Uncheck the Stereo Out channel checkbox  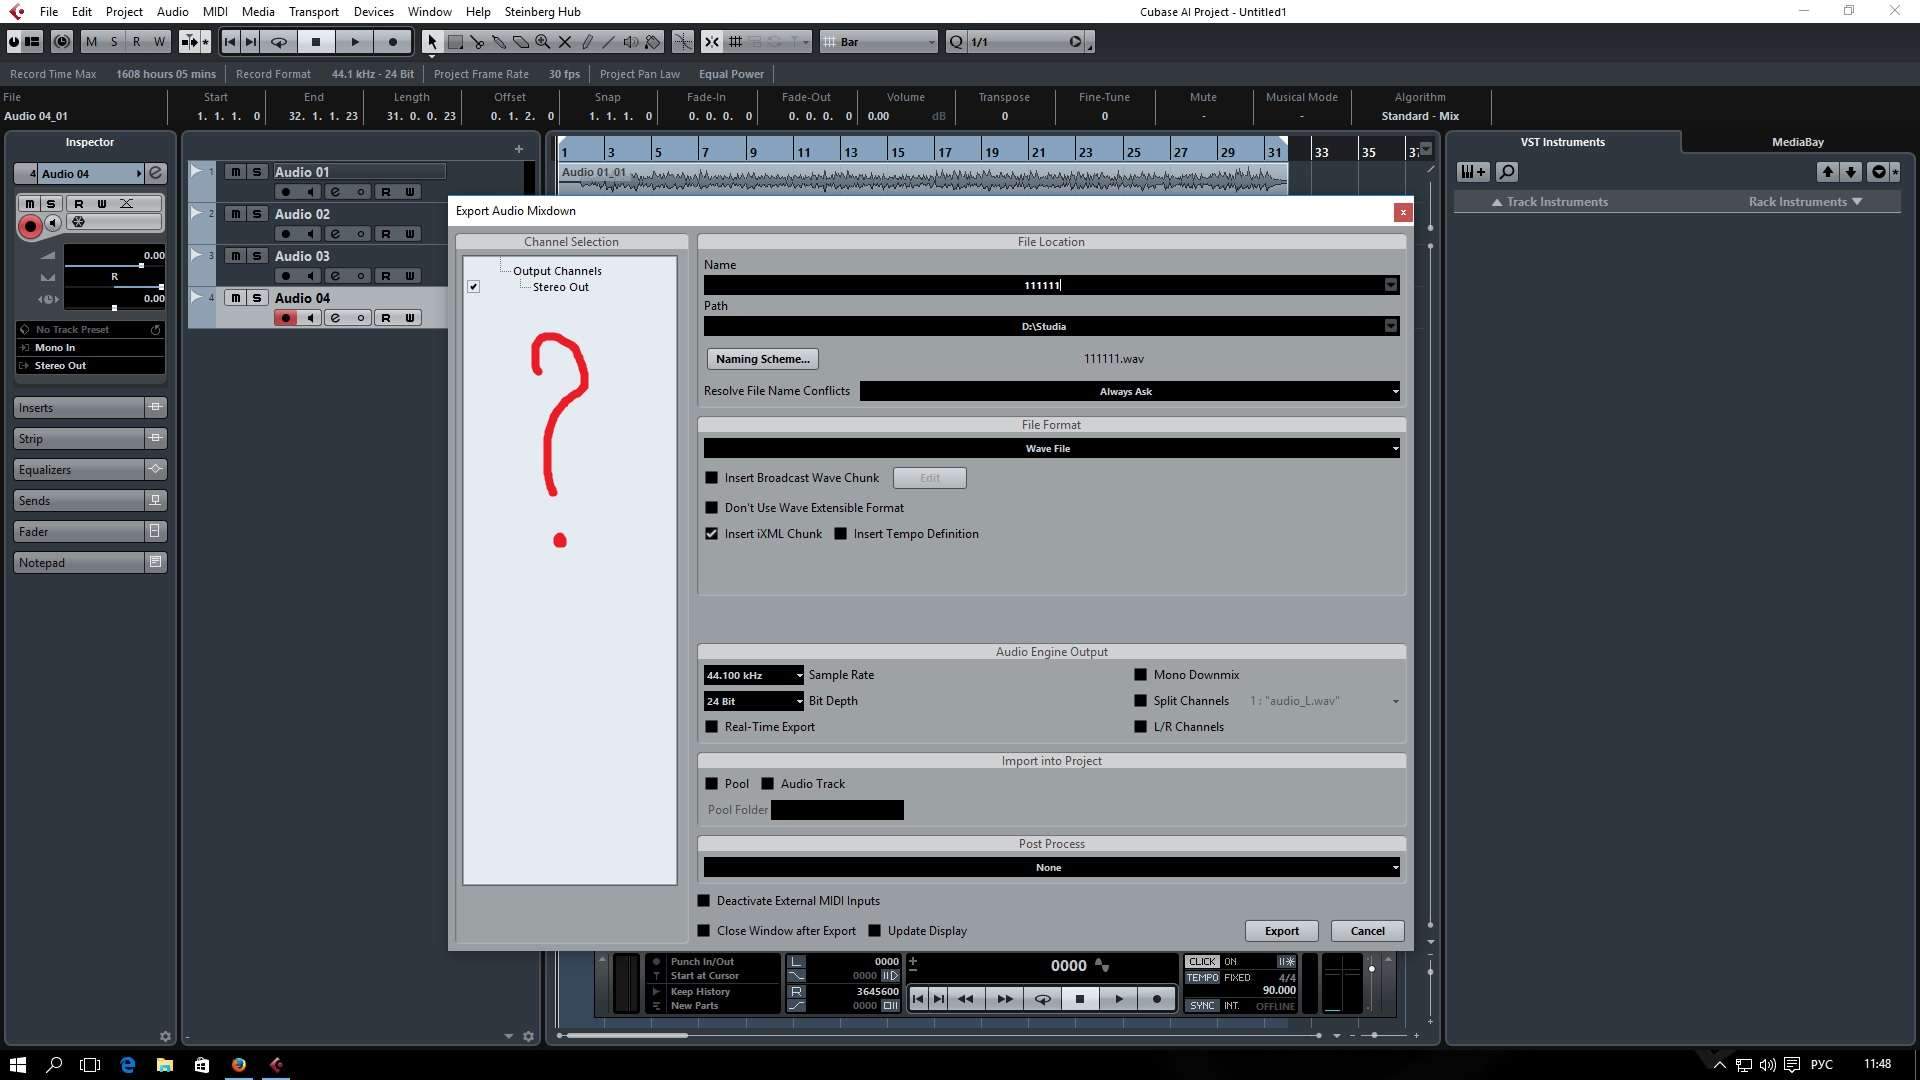(x=473, y=287)
